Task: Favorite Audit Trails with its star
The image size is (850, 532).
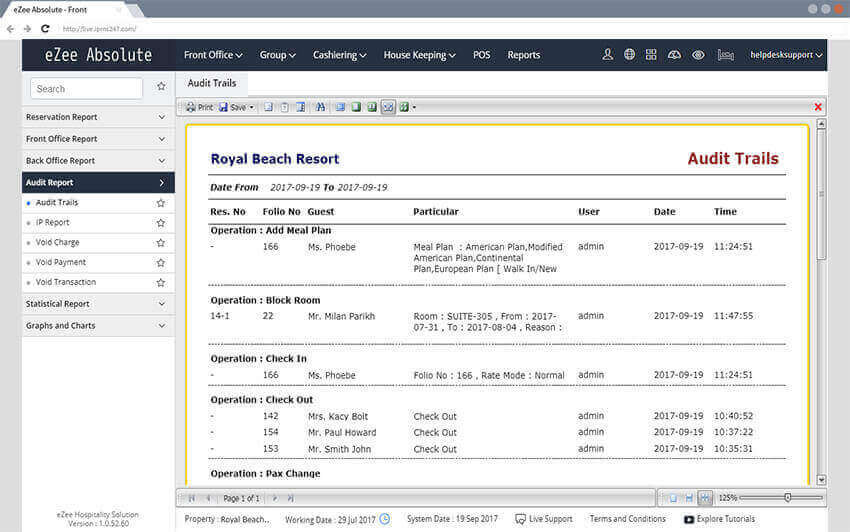Action: point(160,203)
